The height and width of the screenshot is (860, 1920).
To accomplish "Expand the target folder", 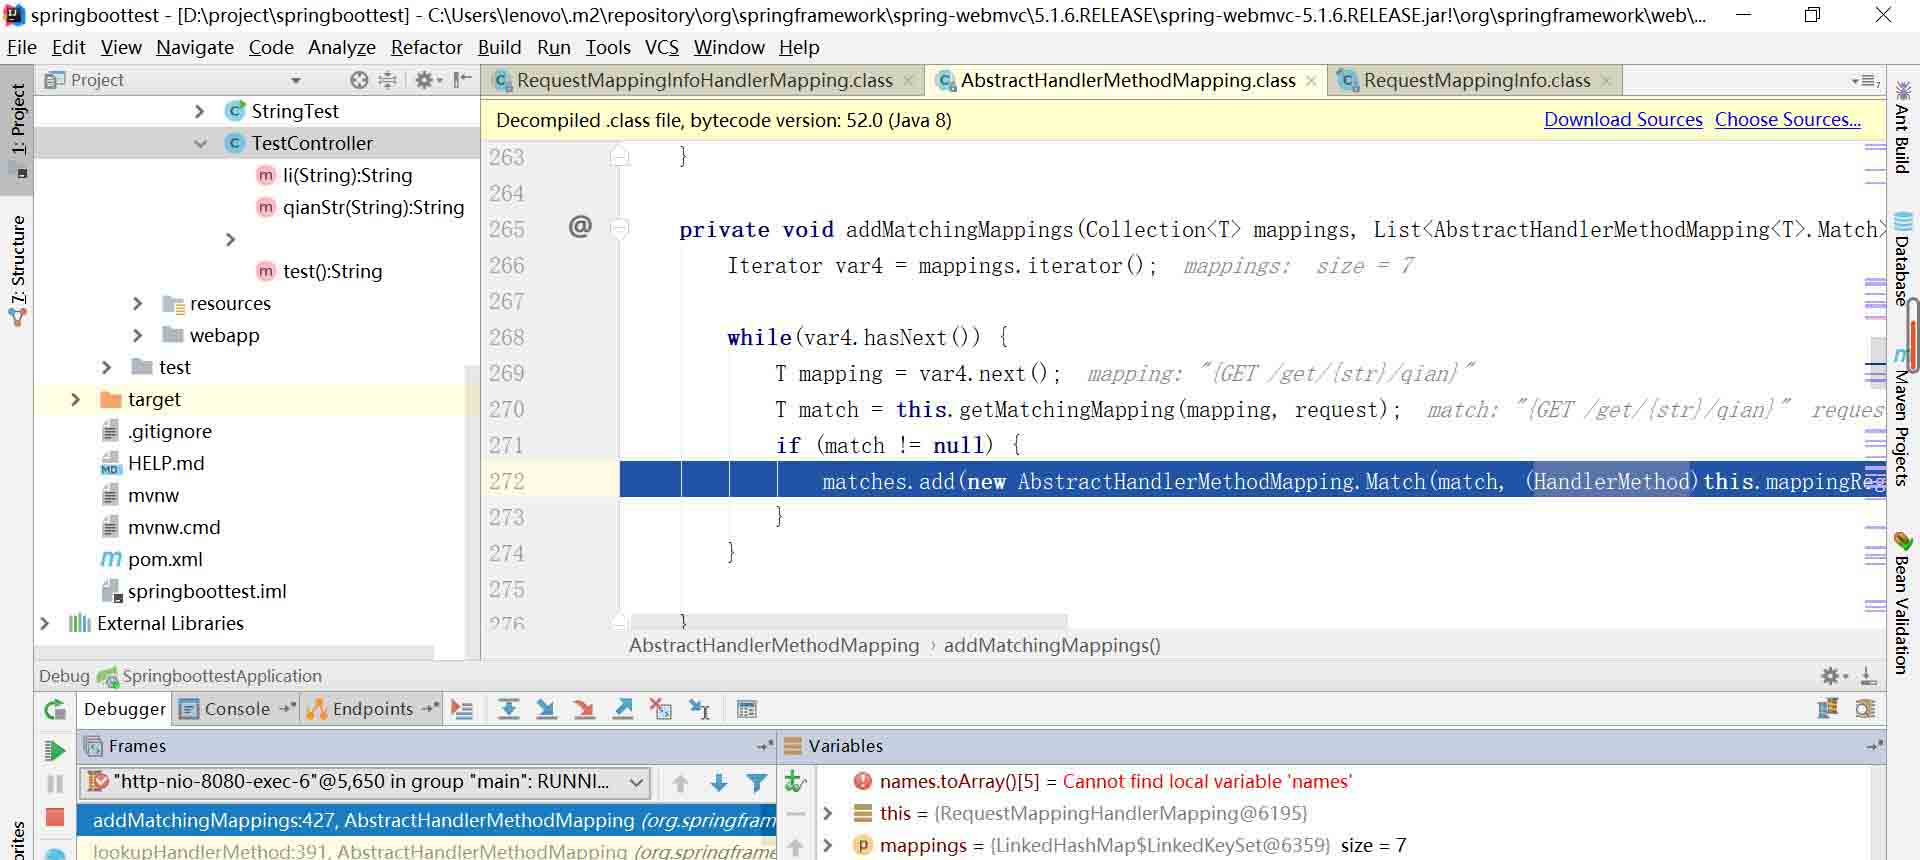I will (x=75, y=399).
